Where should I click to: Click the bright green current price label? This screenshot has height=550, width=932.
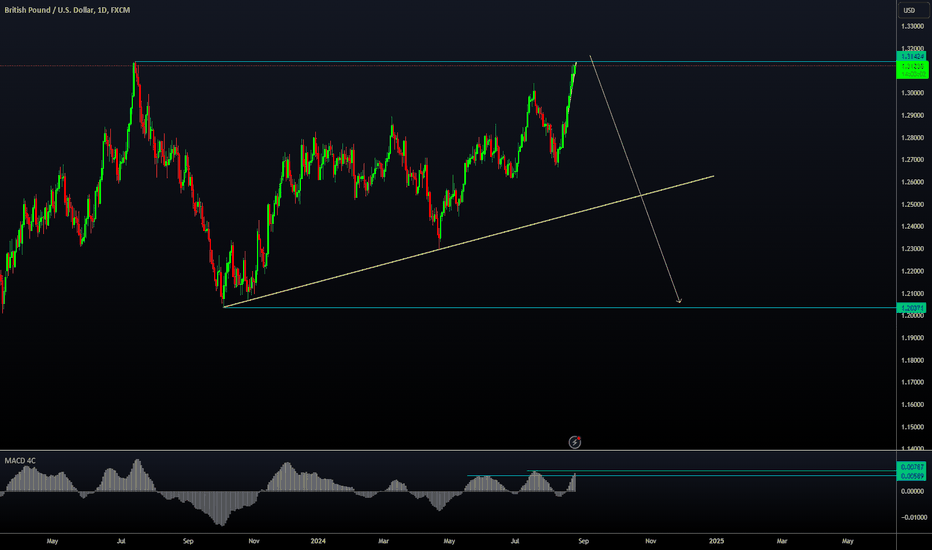912,70
